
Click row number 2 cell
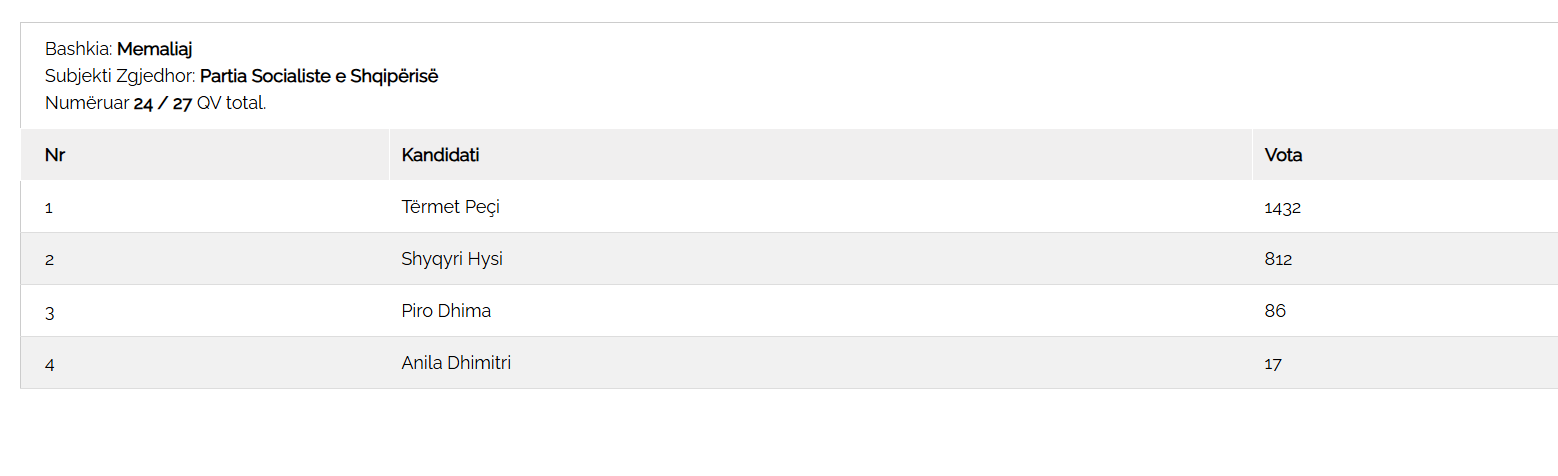pos(49,260)
